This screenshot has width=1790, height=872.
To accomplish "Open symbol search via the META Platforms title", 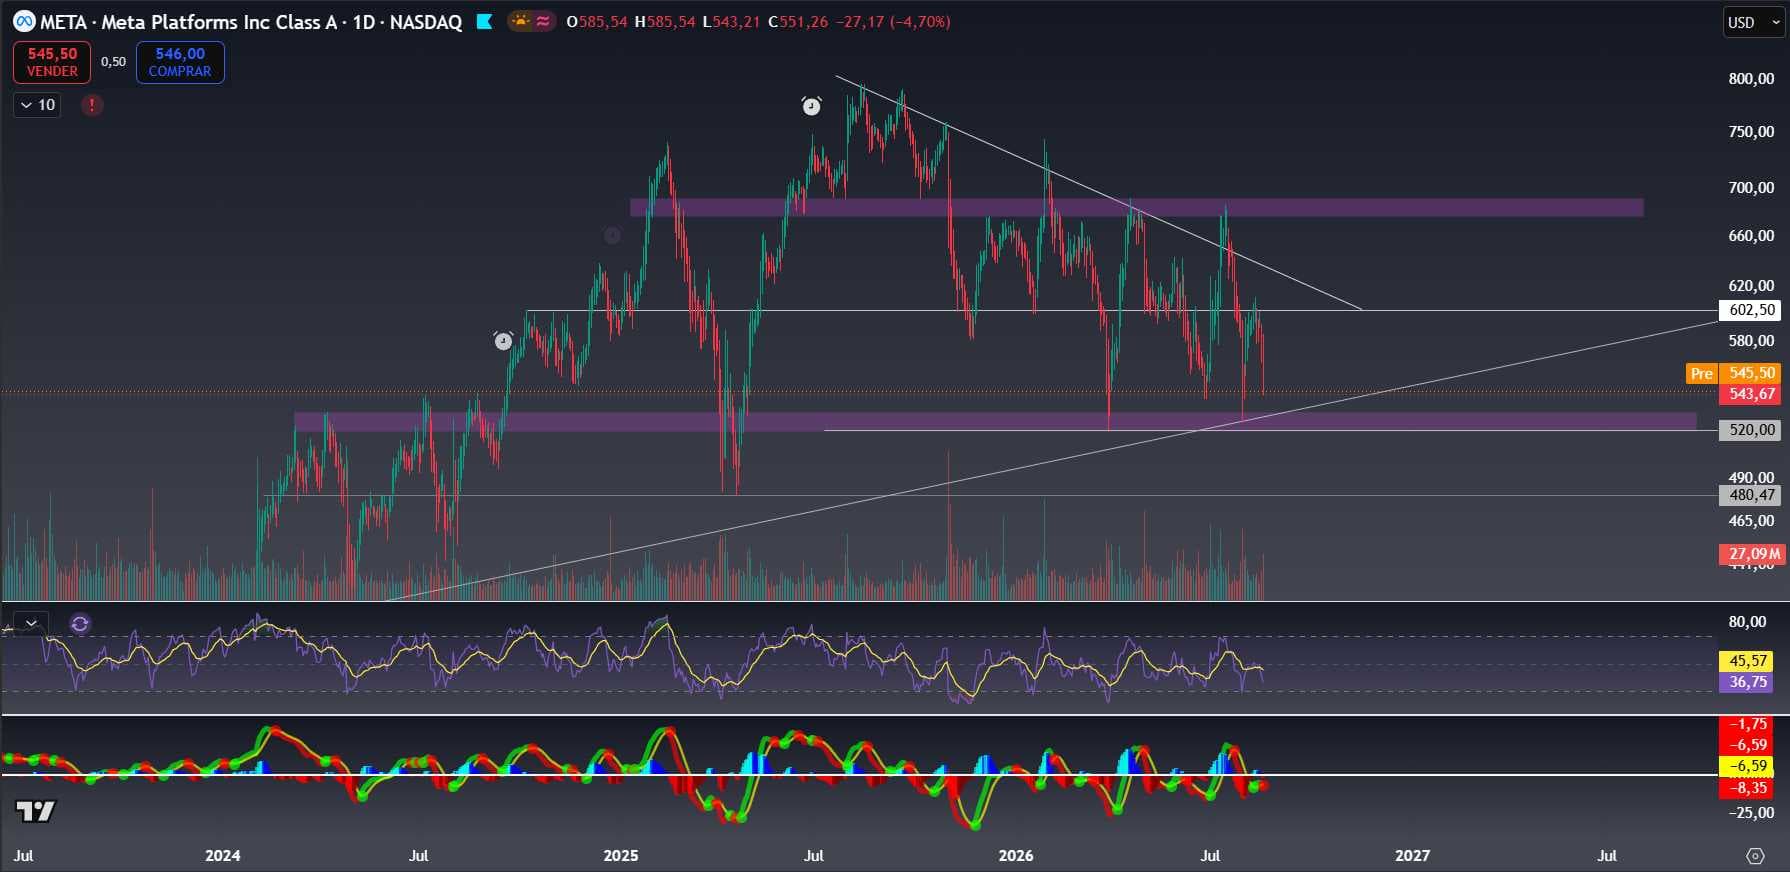I will [x=251, y=22].
